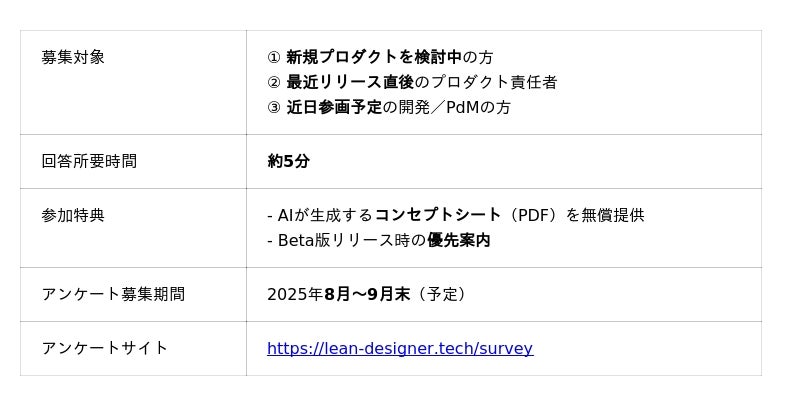Click the bold text 近日参画予定

(x=334, y=107)
